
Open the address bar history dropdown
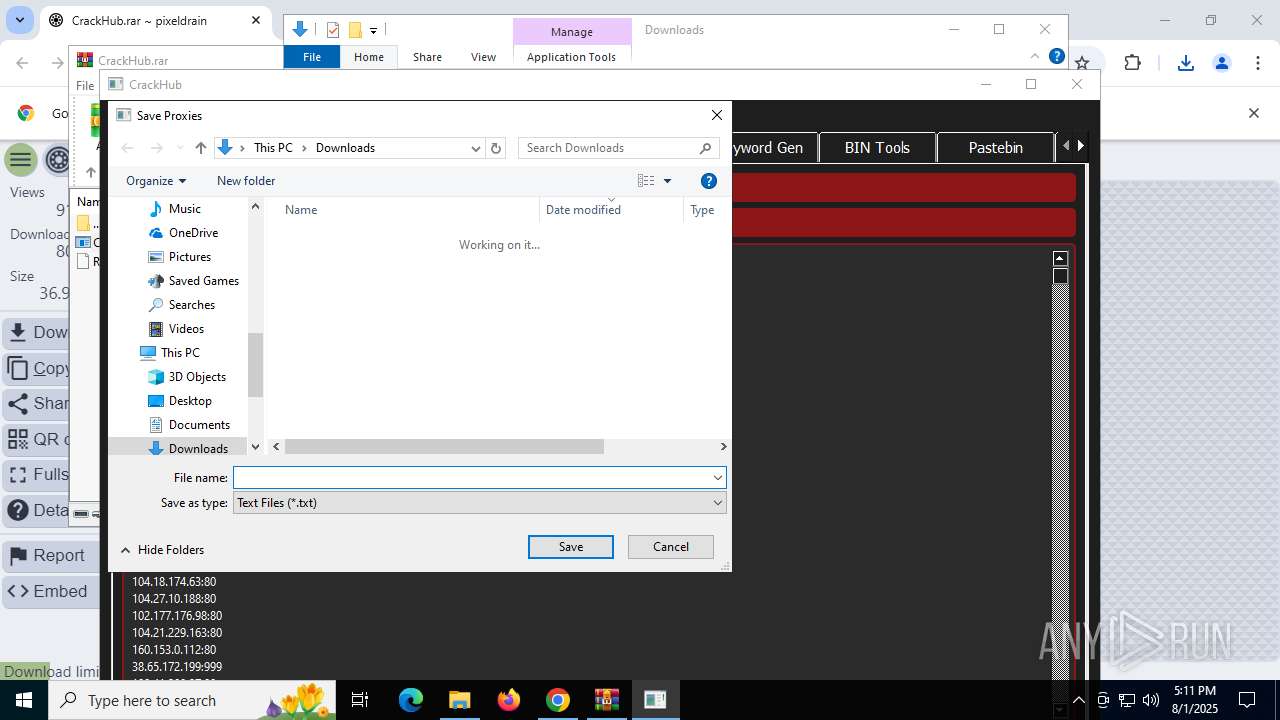[475, 148]
